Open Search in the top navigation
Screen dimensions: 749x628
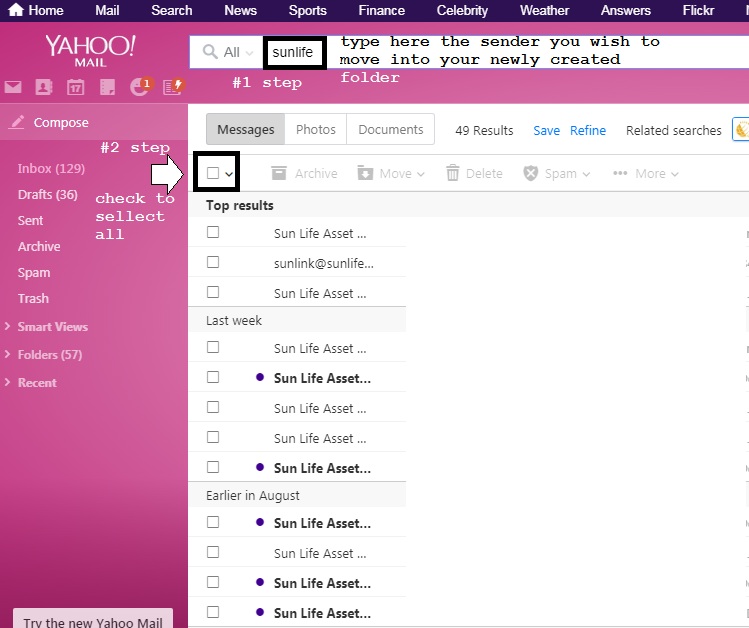pyautogui.click(x=171, y=10)
